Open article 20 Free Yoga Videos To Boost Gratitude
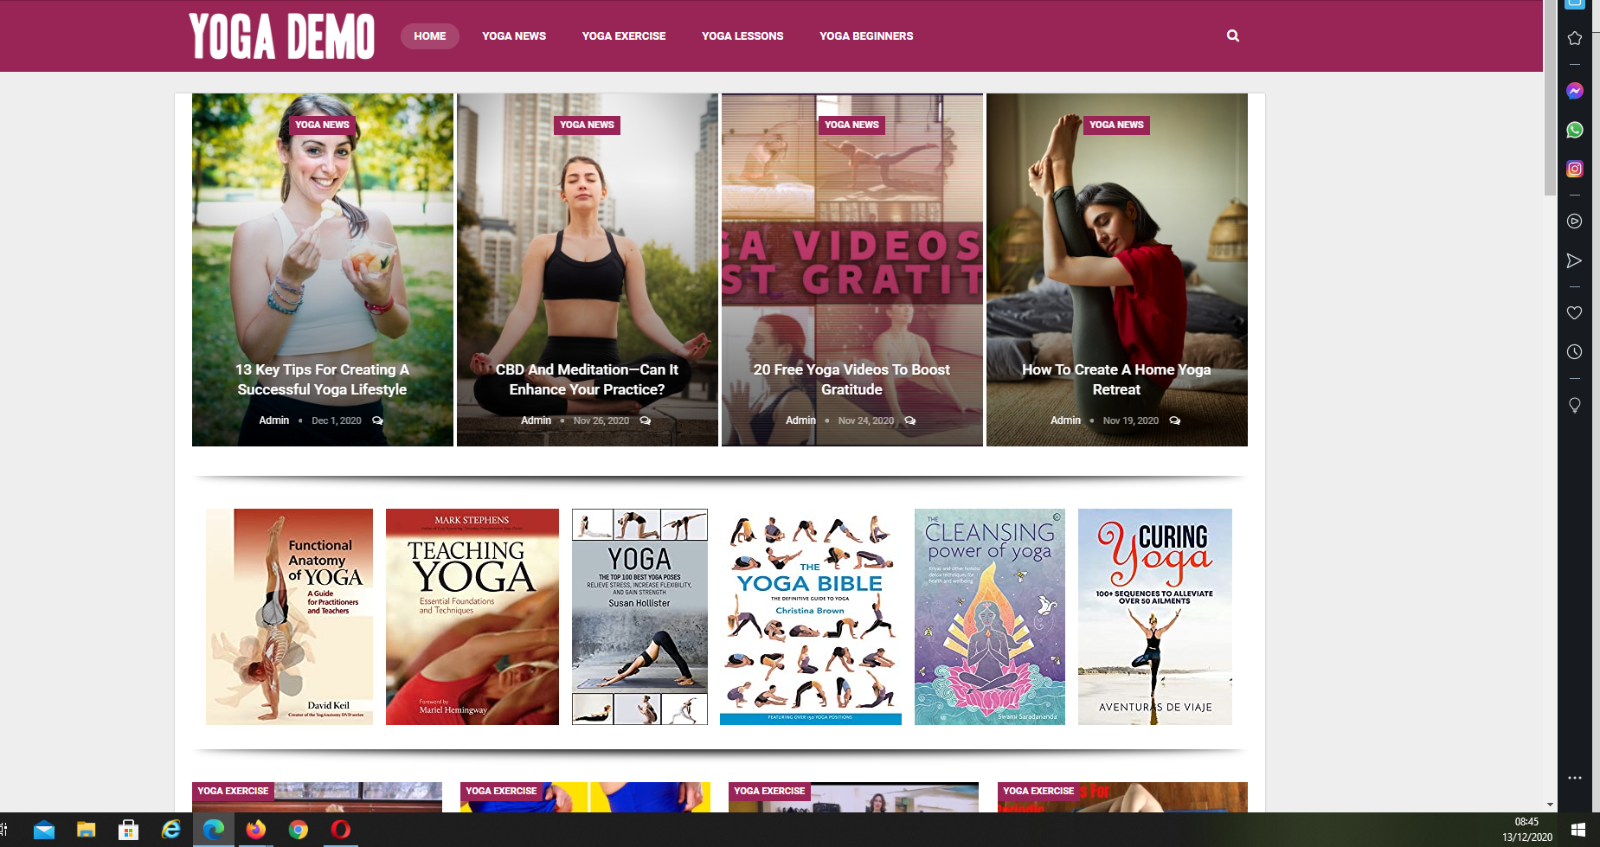This screenshot has width=1600, height=847. click(852, 380)
